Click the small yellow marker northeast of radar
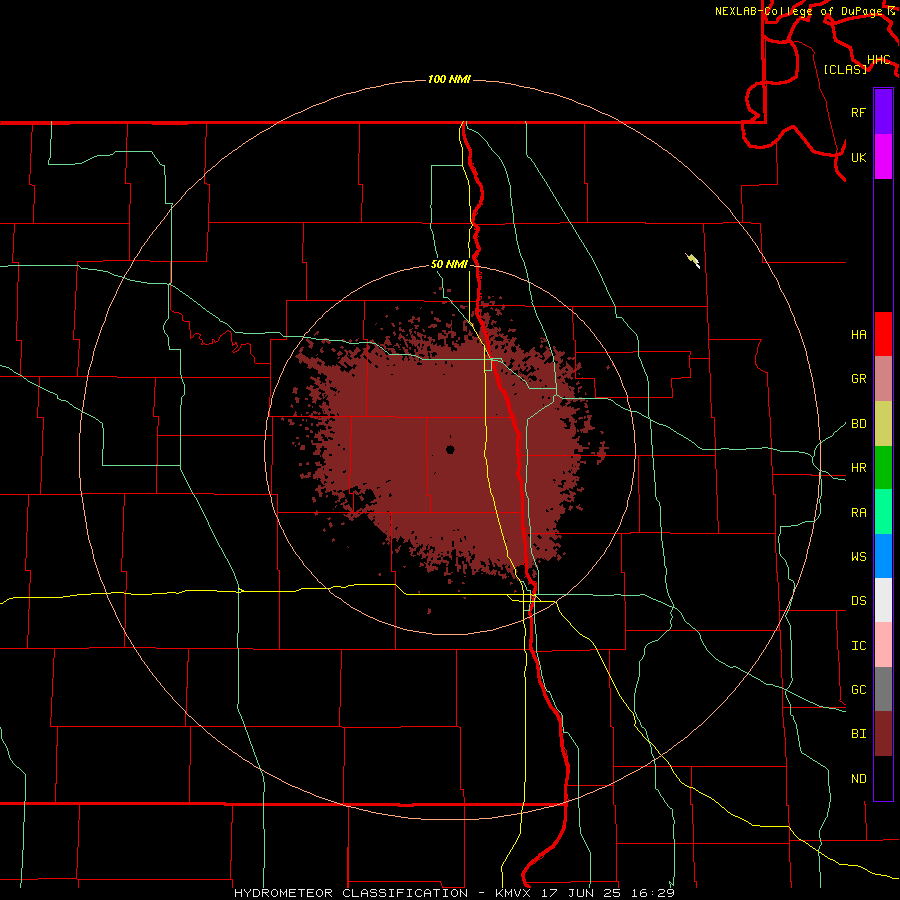 693,261
